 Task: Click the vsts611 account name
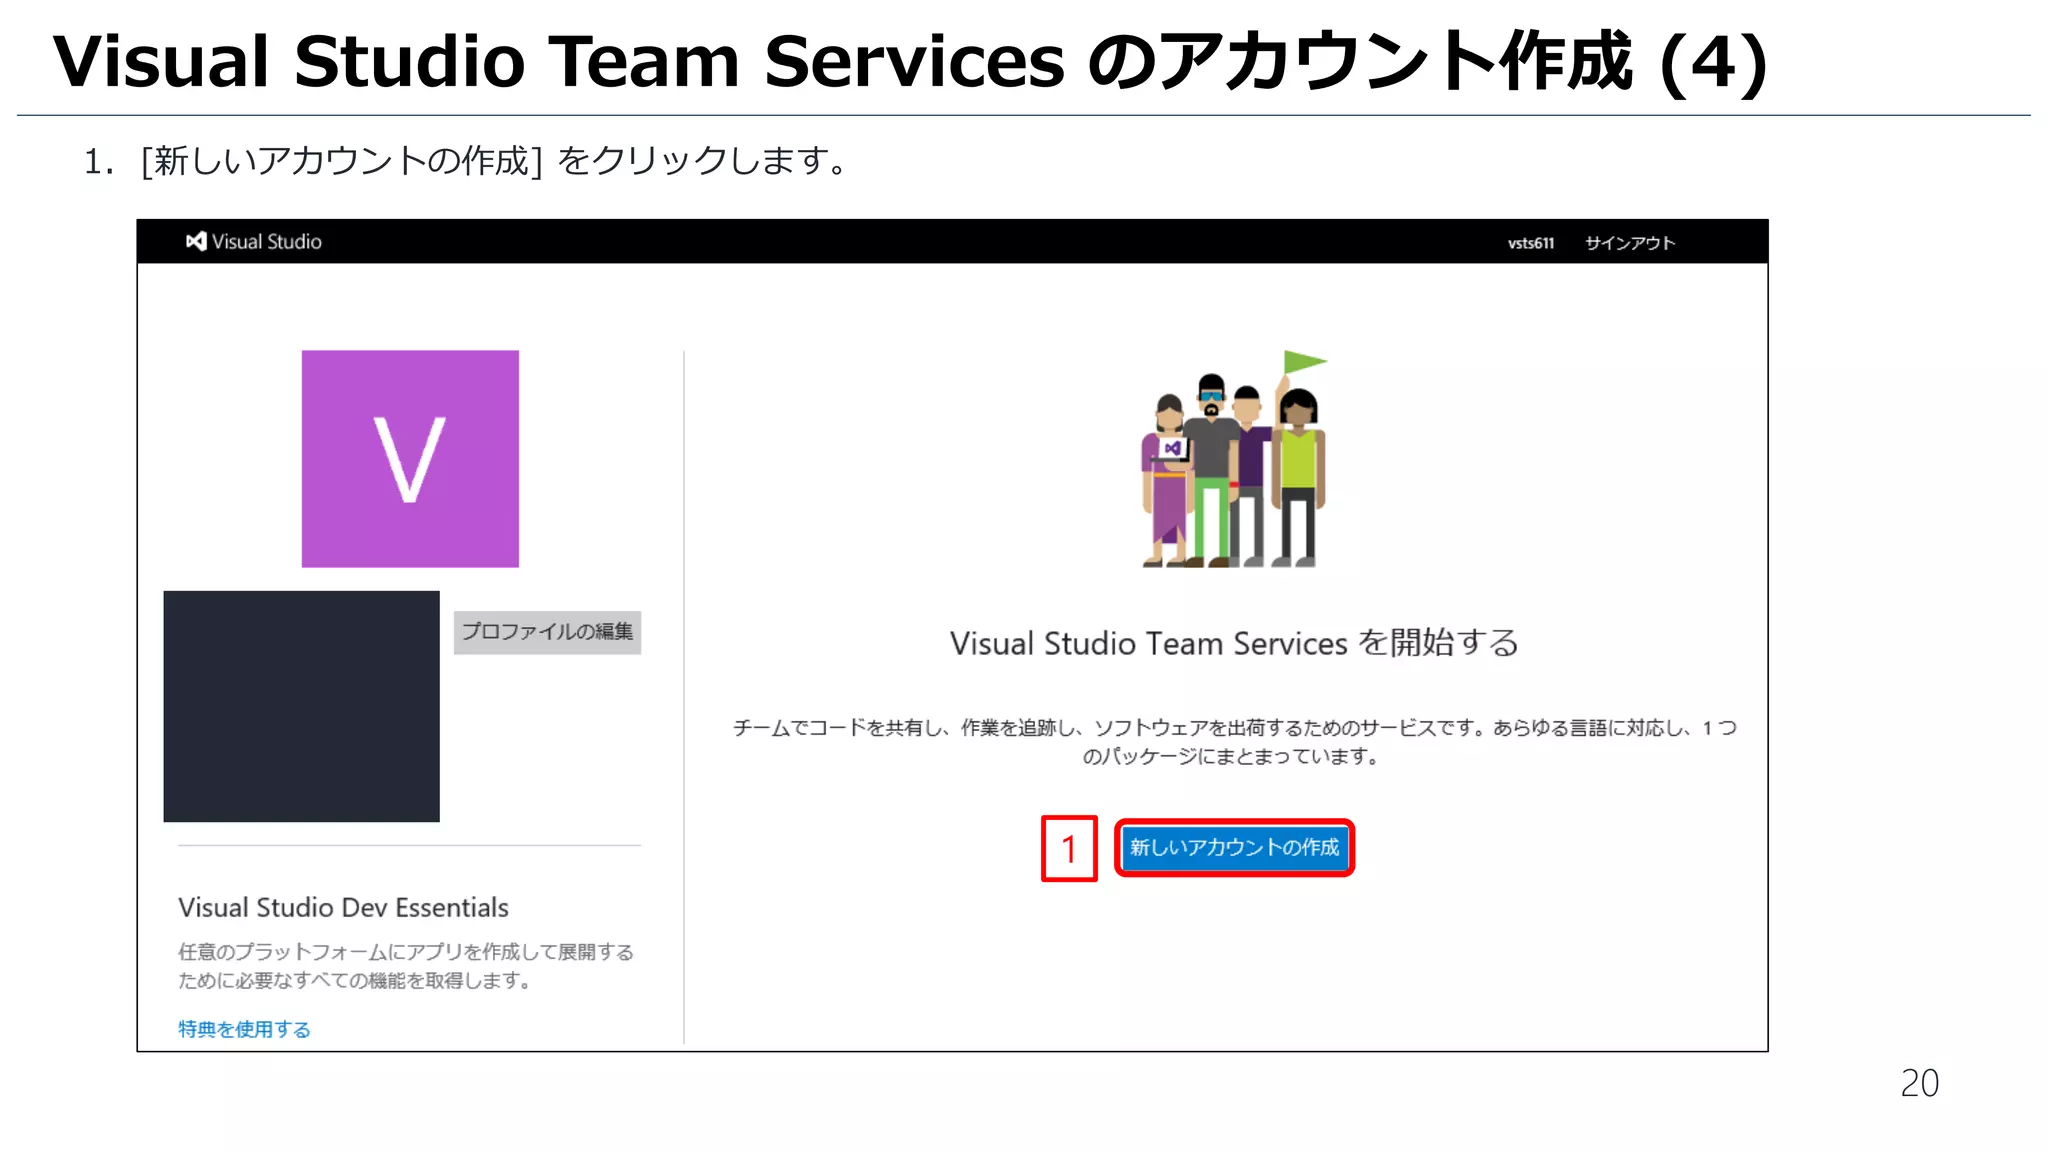coord(1530,243)
